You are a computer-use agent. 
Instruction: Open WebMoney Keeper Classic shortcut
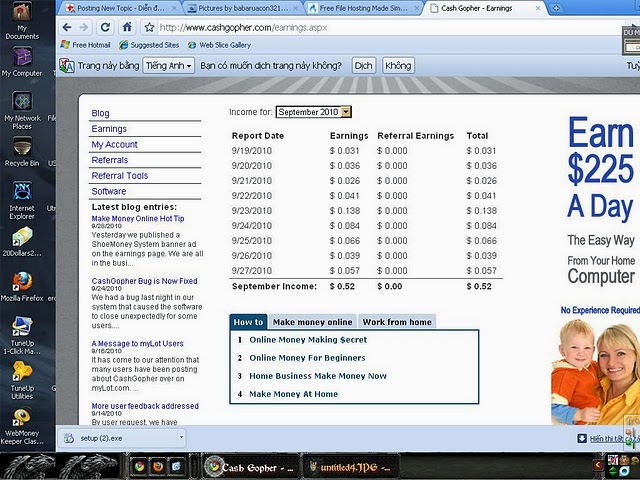point(22,425)
